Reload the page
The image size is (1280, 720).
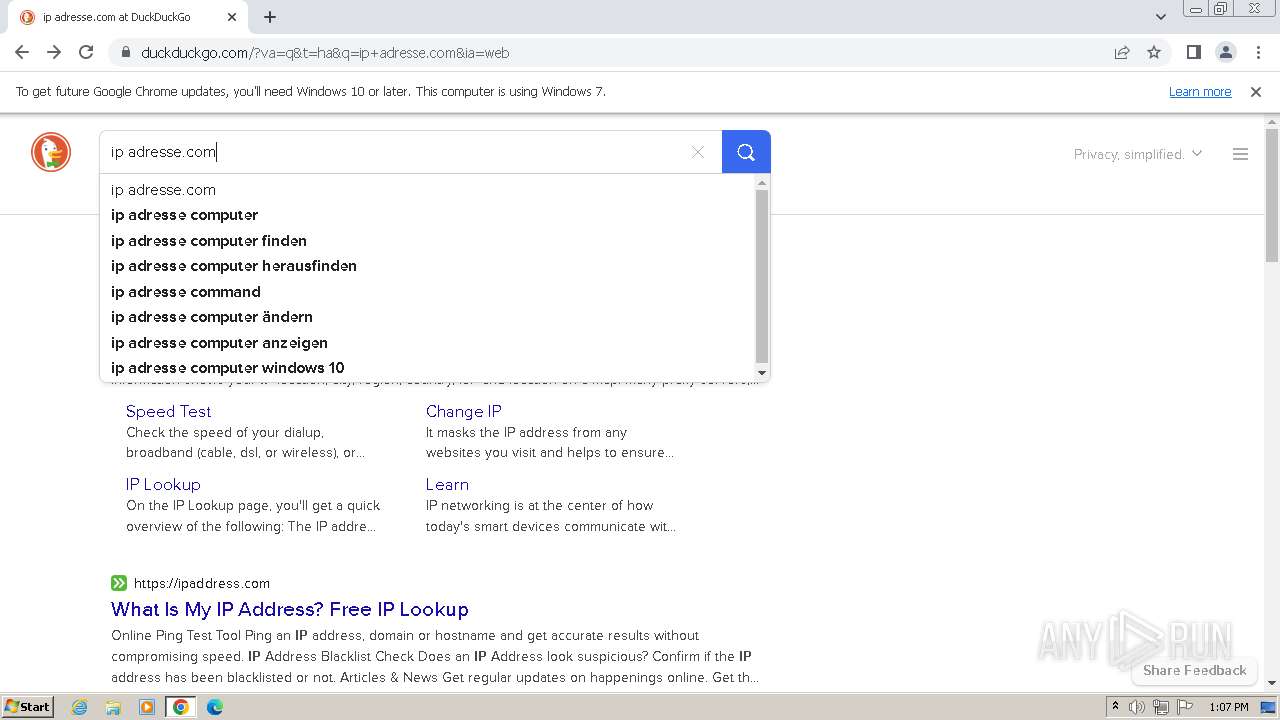tap(86, 53)
